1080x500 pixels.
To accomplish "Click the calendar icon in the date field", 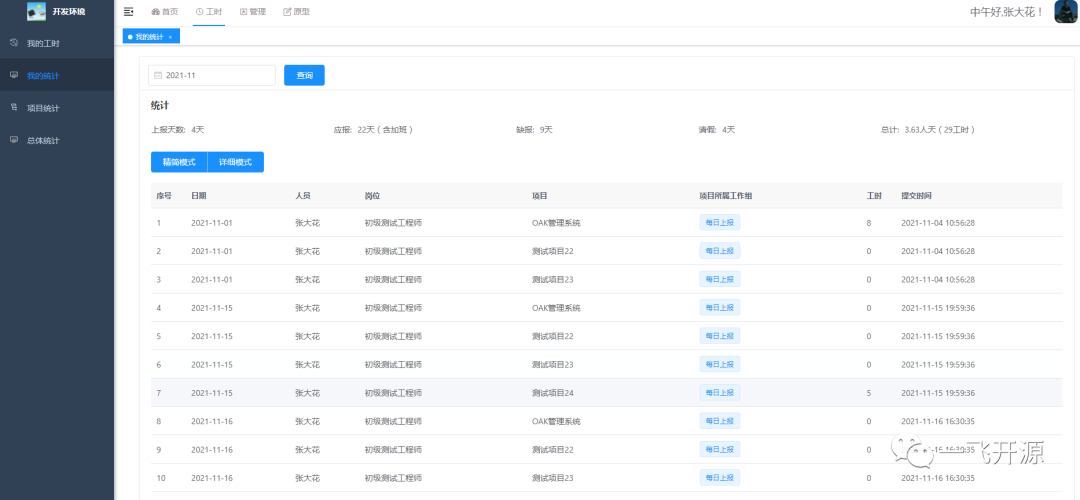I will [x=158, y=76].
